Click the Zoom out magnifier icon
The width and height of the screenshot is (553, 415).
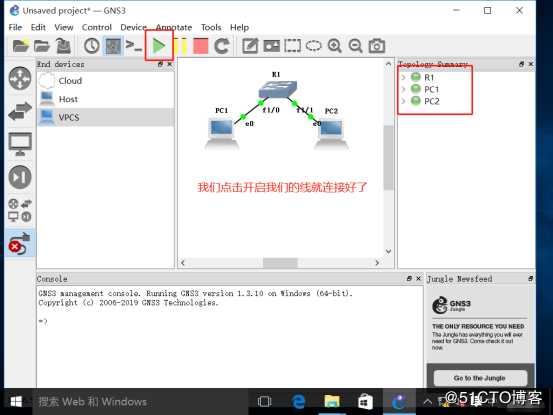pyautogui.click(x=356, y=46)
